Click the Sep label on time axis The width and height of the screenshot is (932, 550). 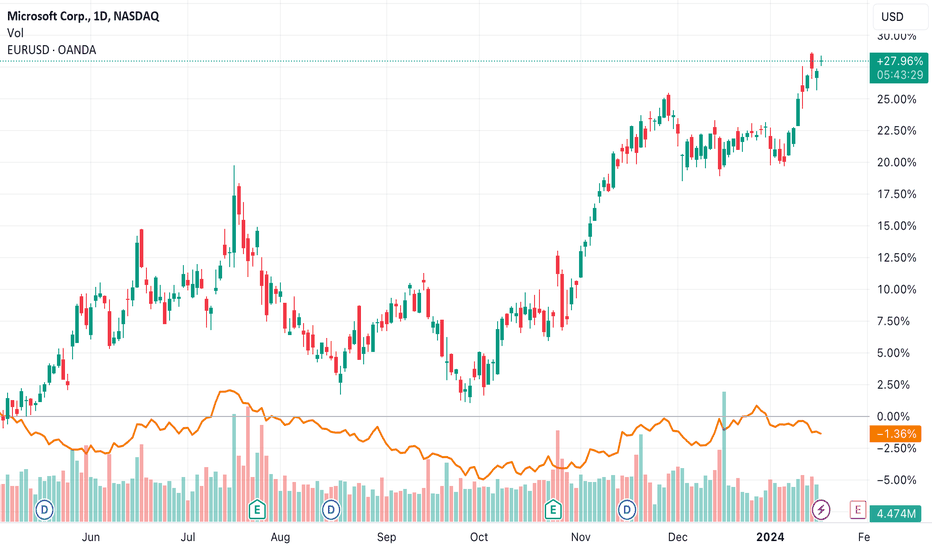pyautogui.click(x=386, y=537)
